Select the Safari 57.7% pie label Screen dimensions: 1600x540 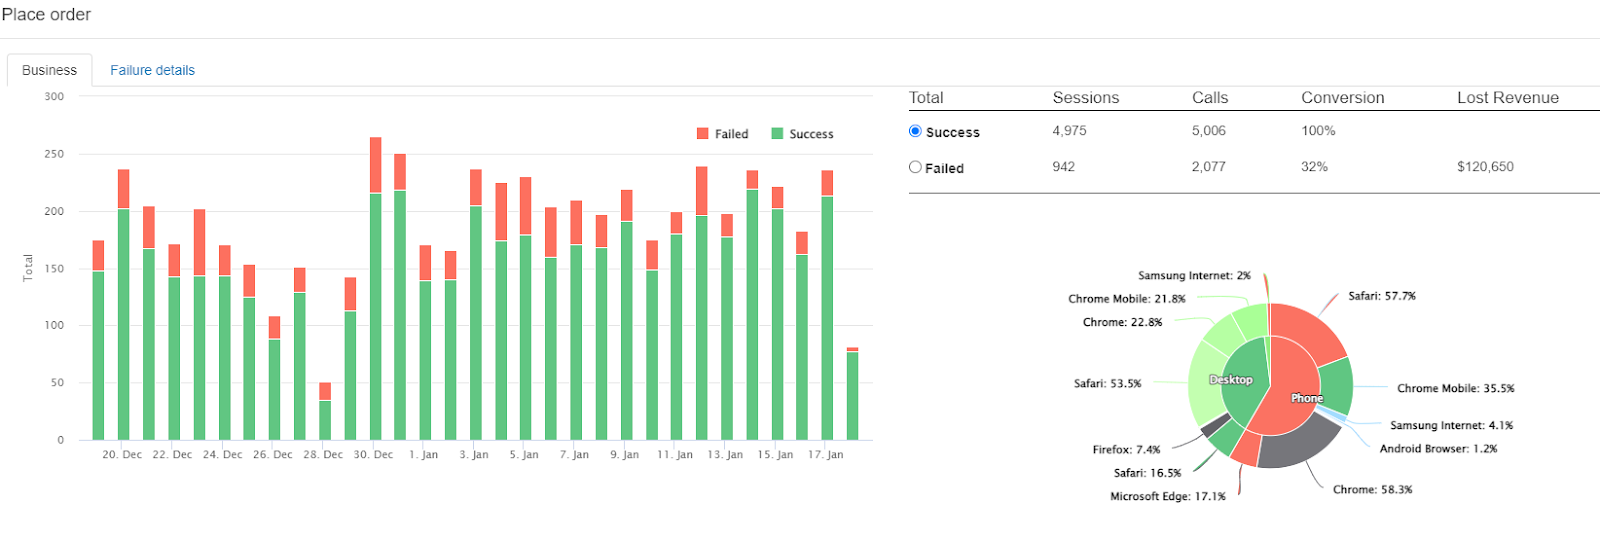pyautogui.click(x=1381, y=296)
